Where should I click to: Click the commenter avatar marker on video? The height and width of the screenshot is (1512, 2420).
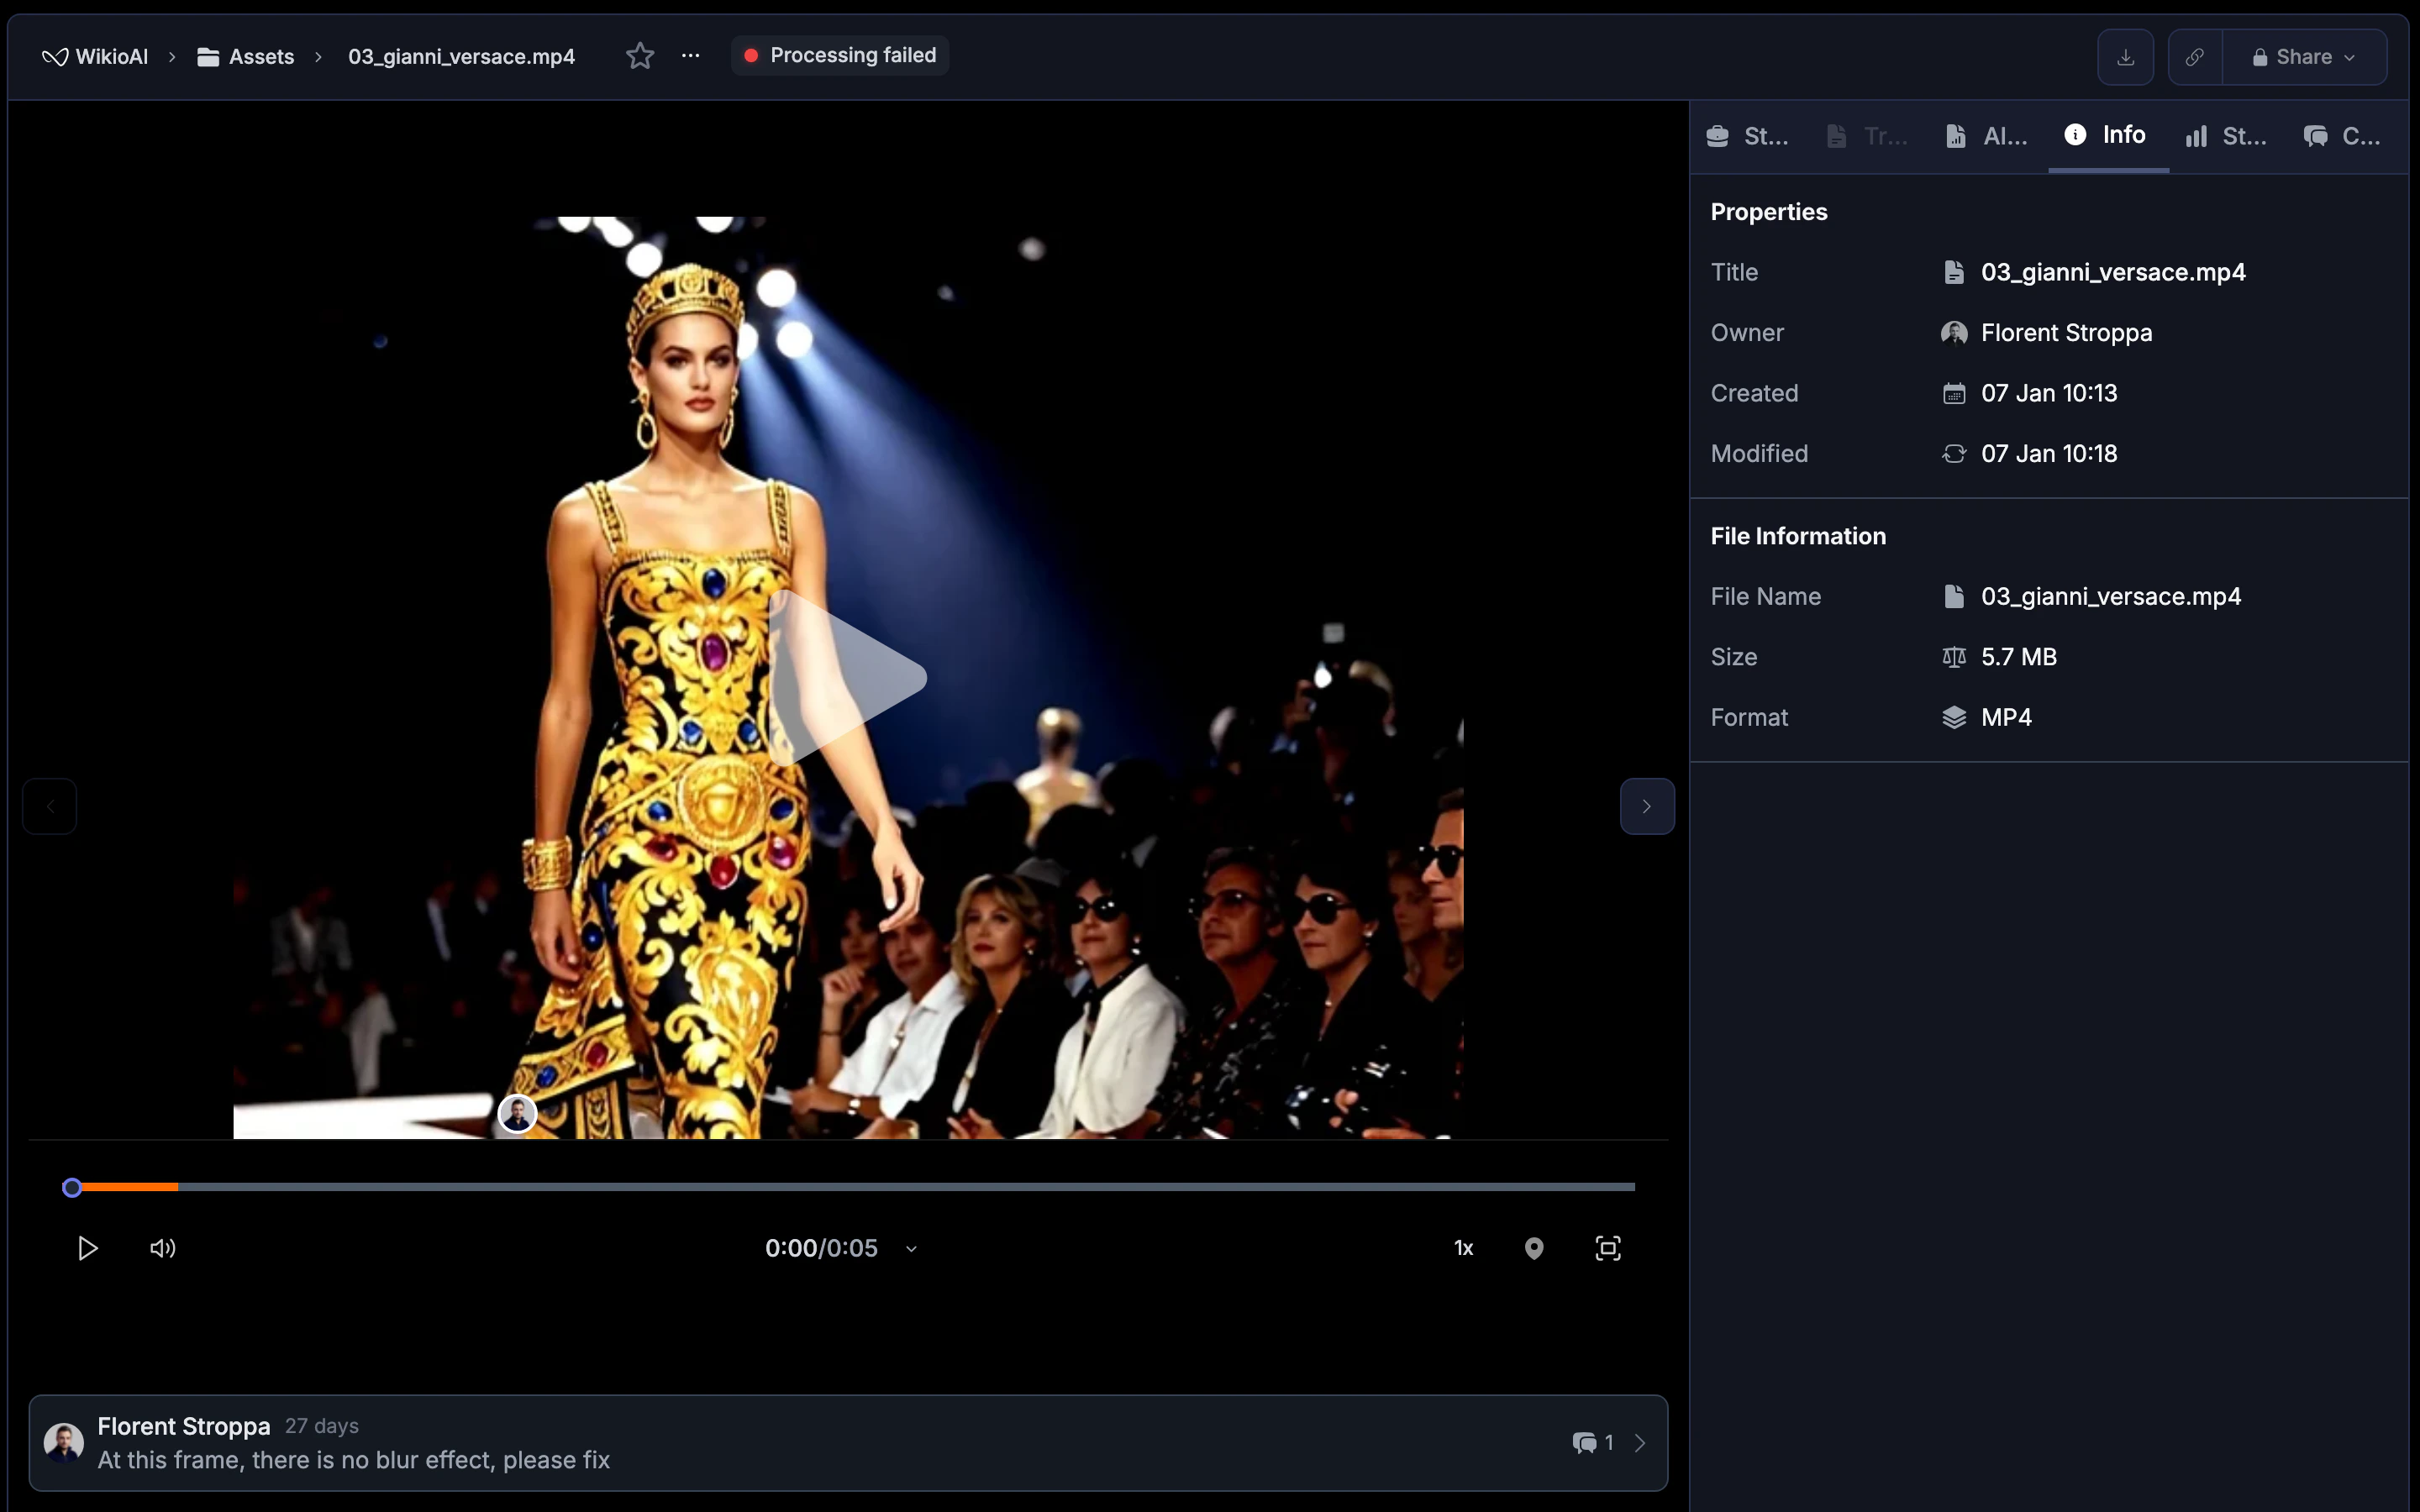(x=517, y=1113)
